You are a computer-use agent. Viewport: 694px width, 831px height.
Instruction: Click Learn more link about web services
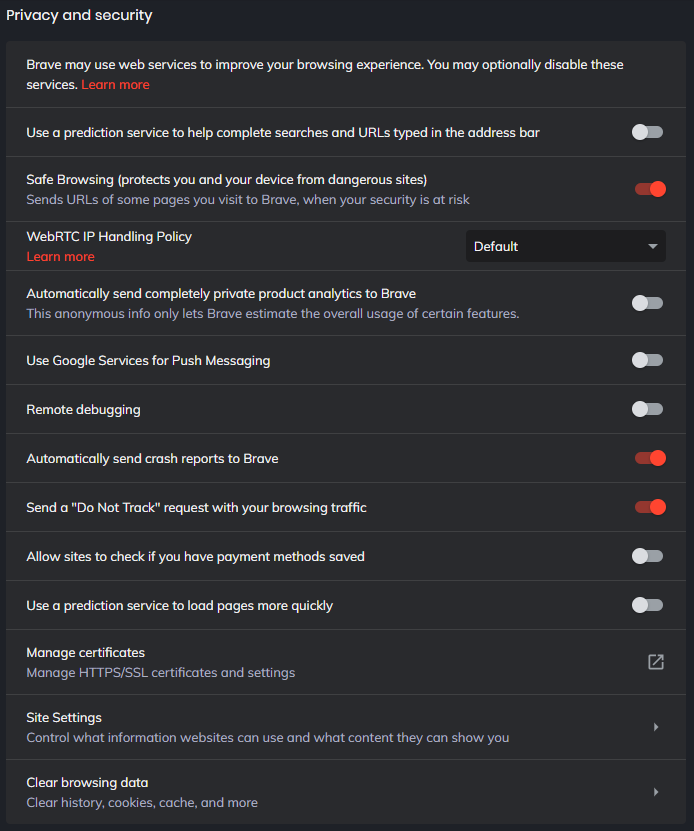pos(115,85)
